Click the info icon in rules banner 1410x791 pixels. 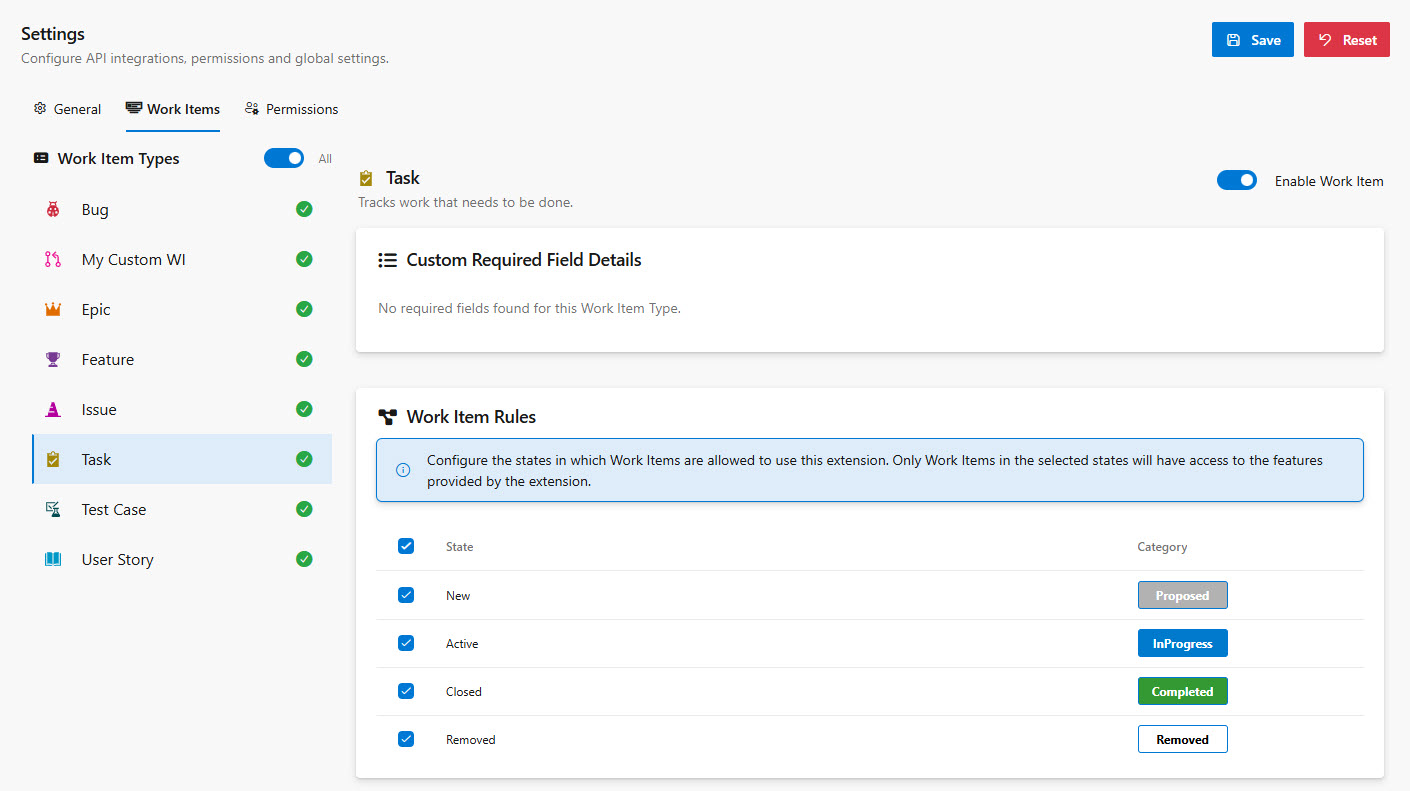point(403,470)
